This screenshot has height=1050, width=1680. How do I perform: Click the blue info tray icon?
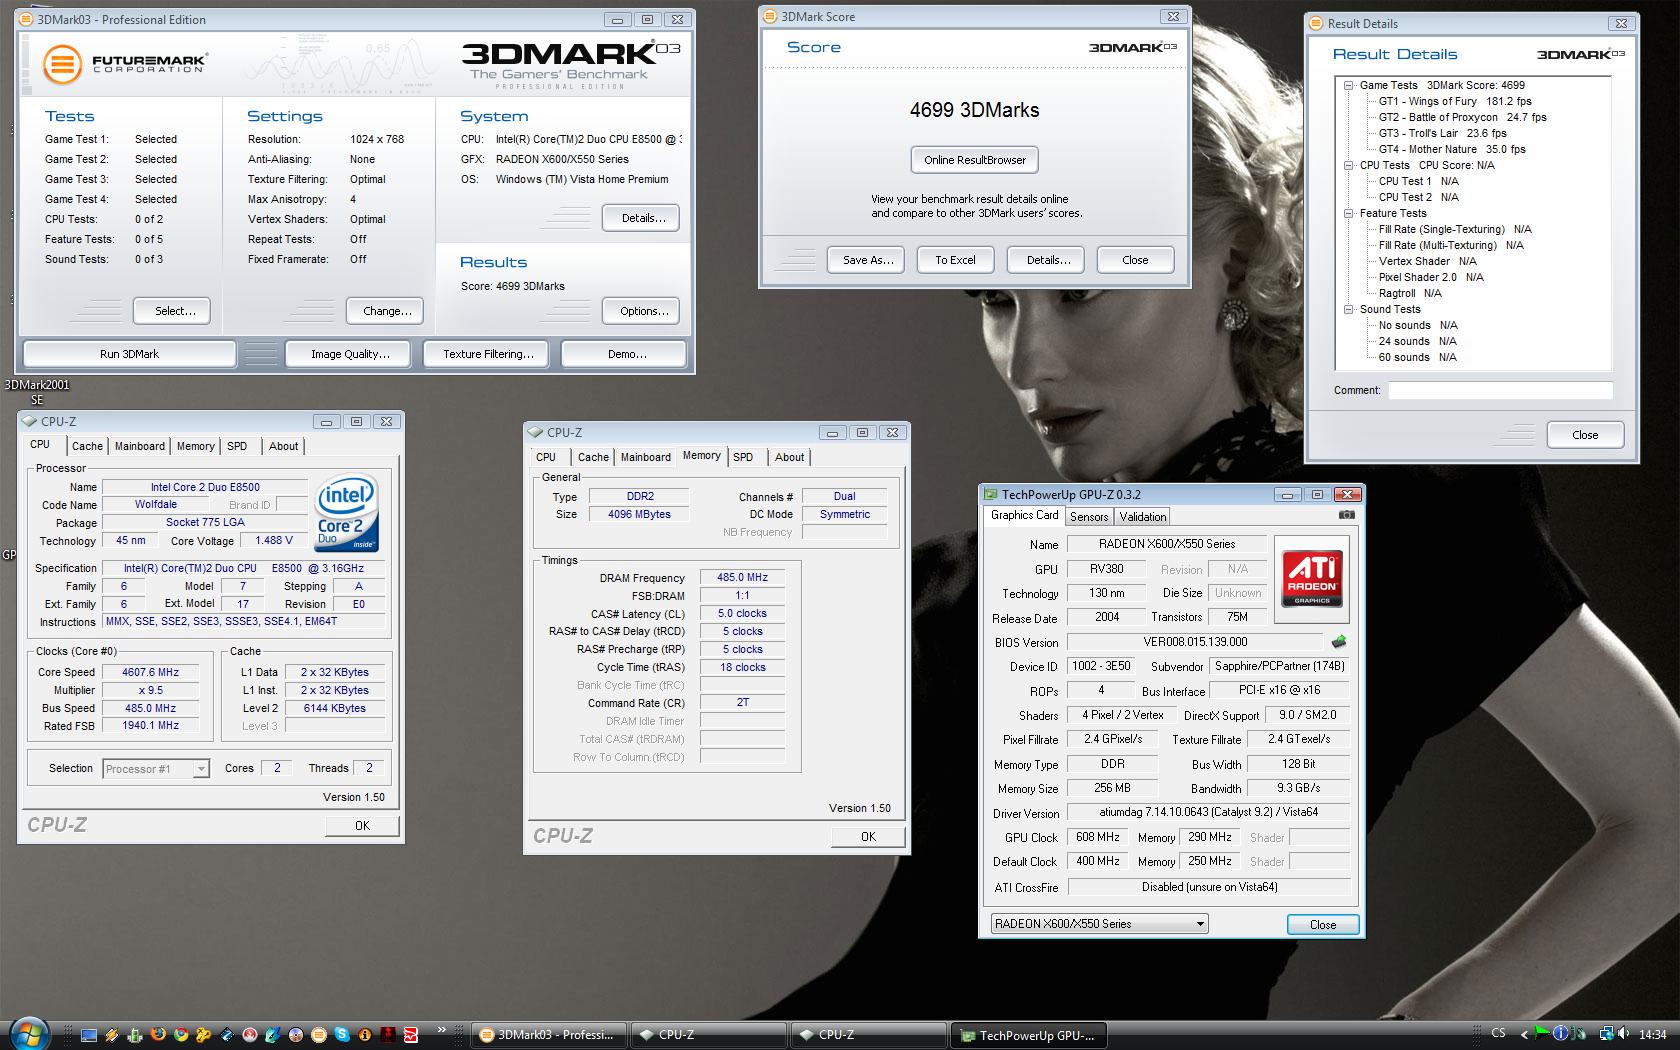pyautogui.click(x=1561, y=1033)
